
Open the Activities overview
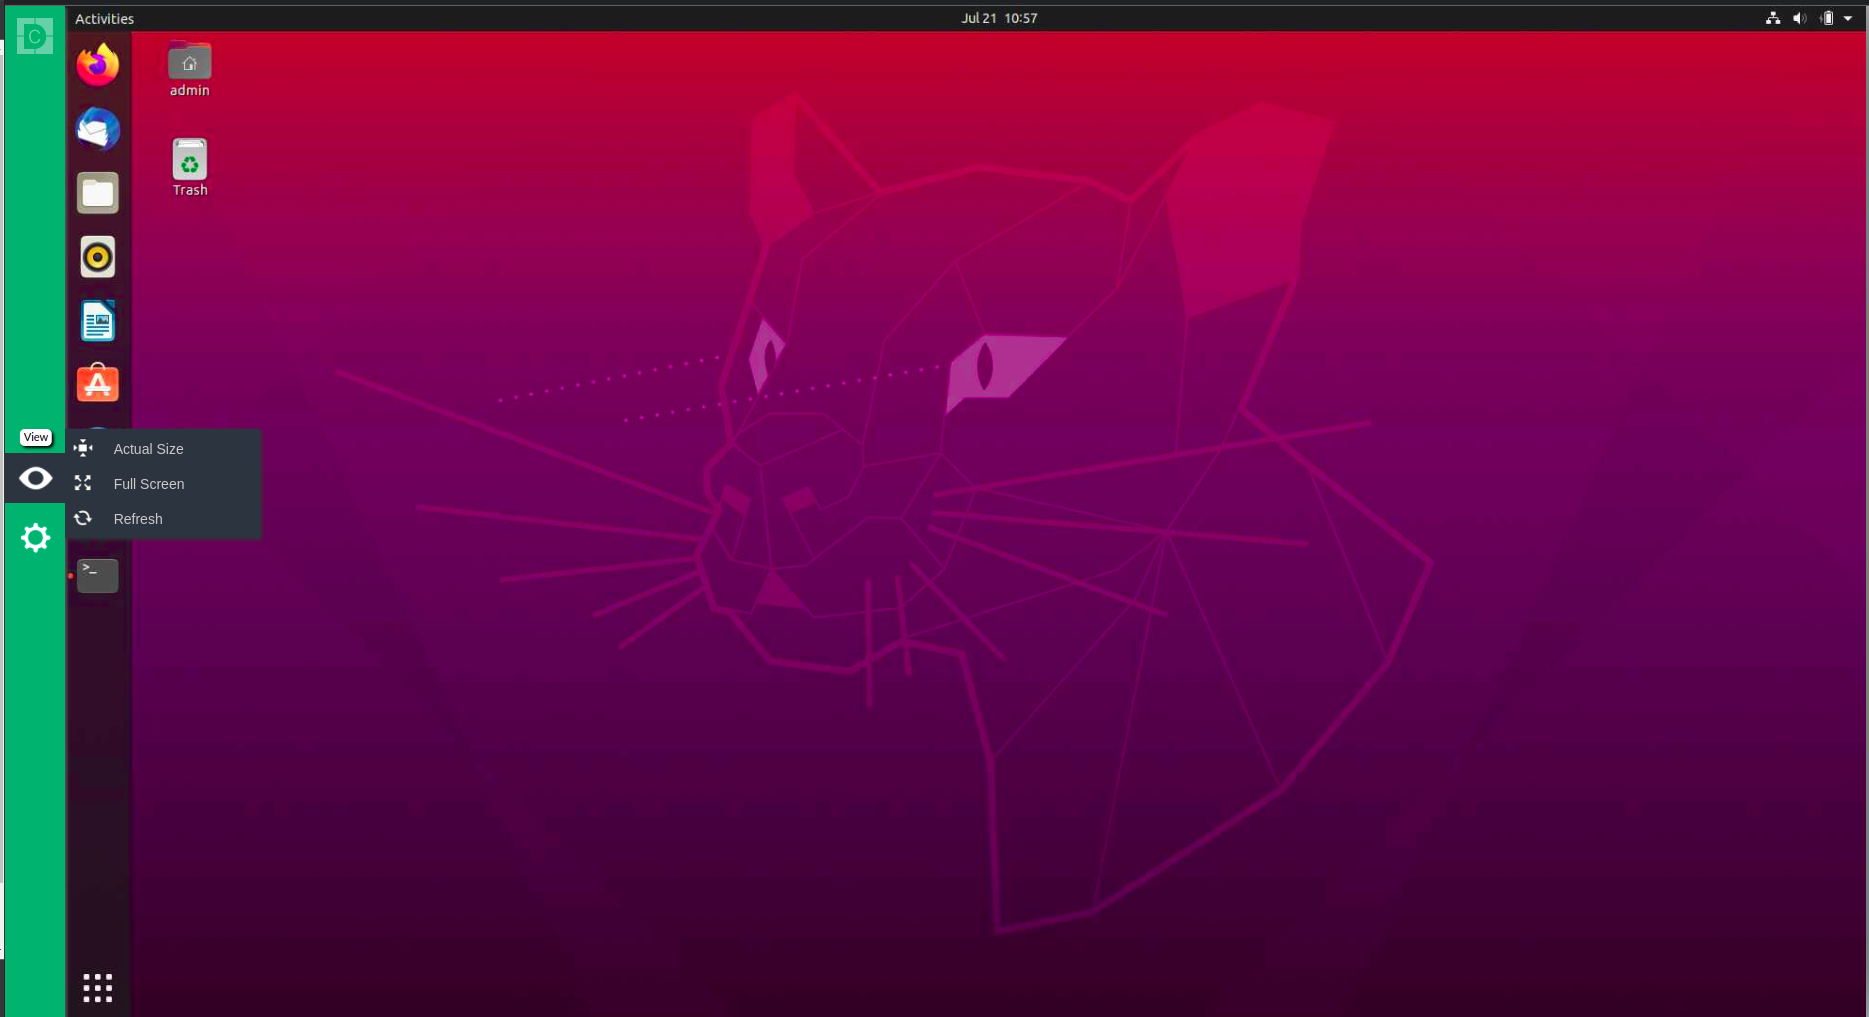pos(104,18)
